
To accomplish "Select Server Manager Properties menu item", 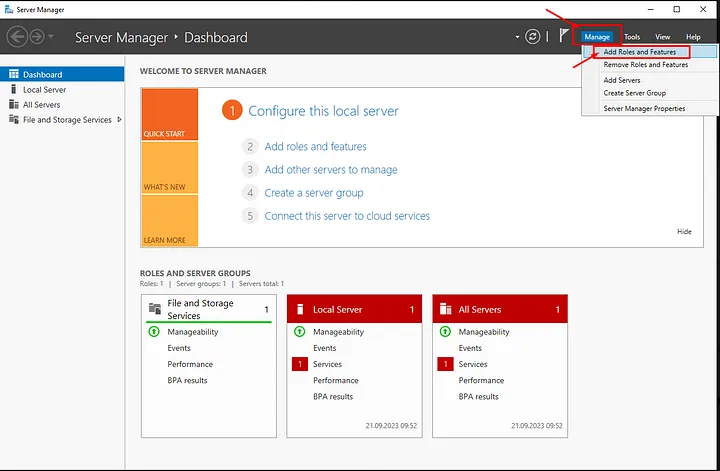I will click(644, 108).
